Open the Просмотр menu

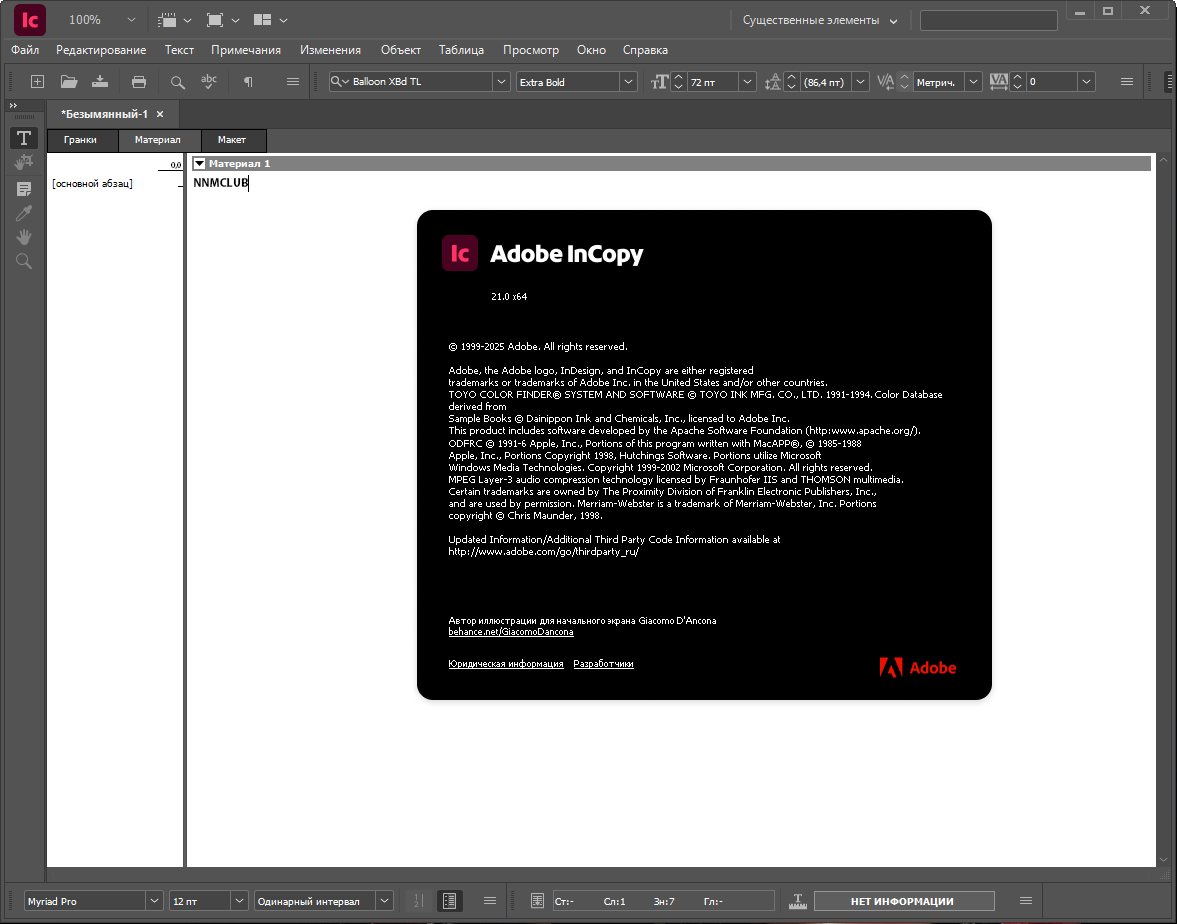coord(531,50)
